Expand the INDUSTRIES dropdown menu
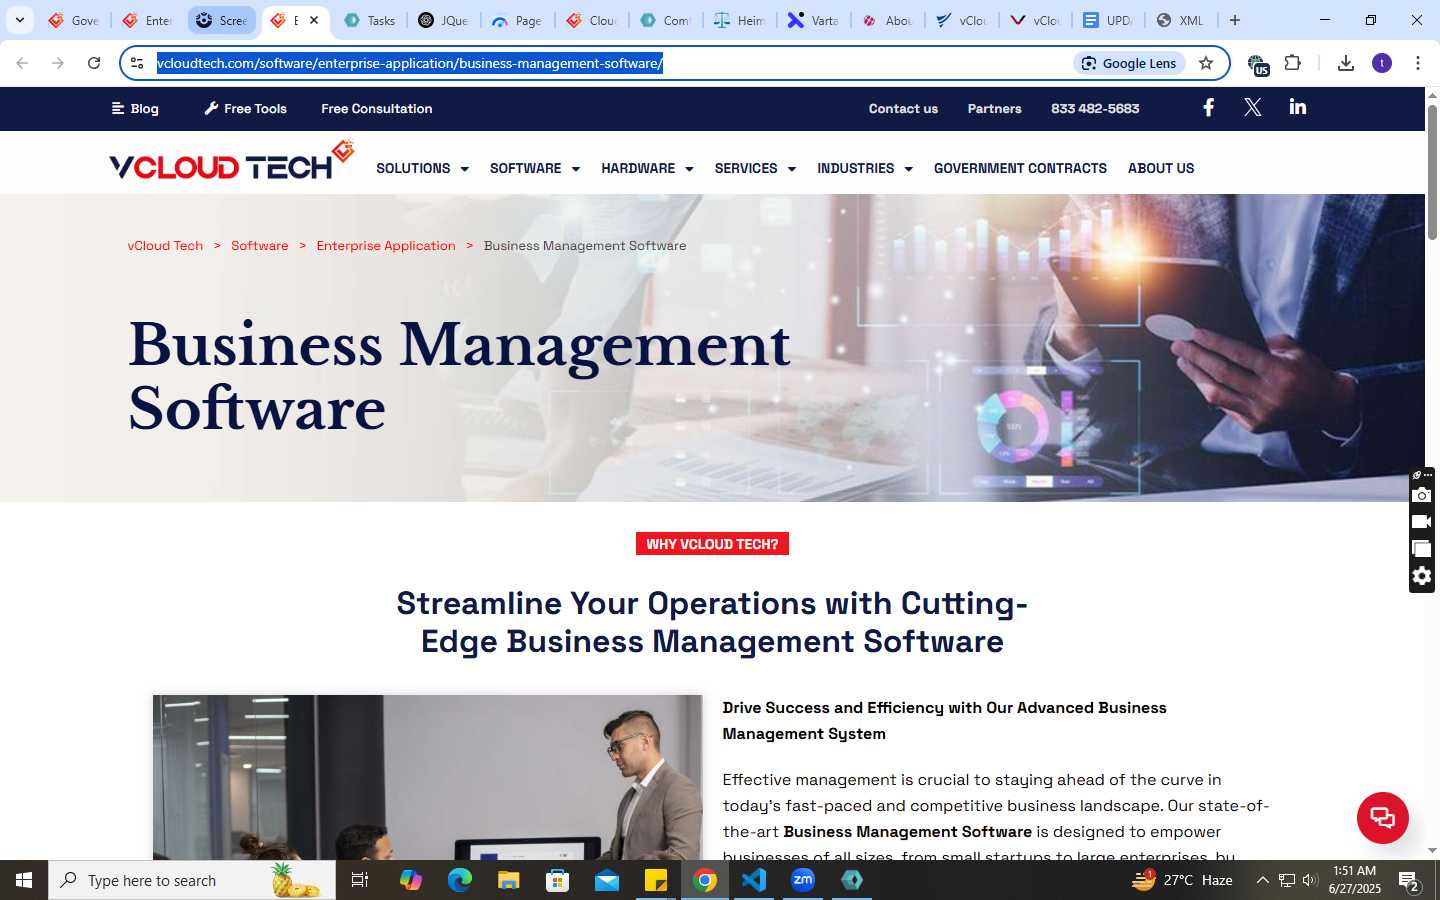Viewport: 1440px width, 900px height. (865, 168)
